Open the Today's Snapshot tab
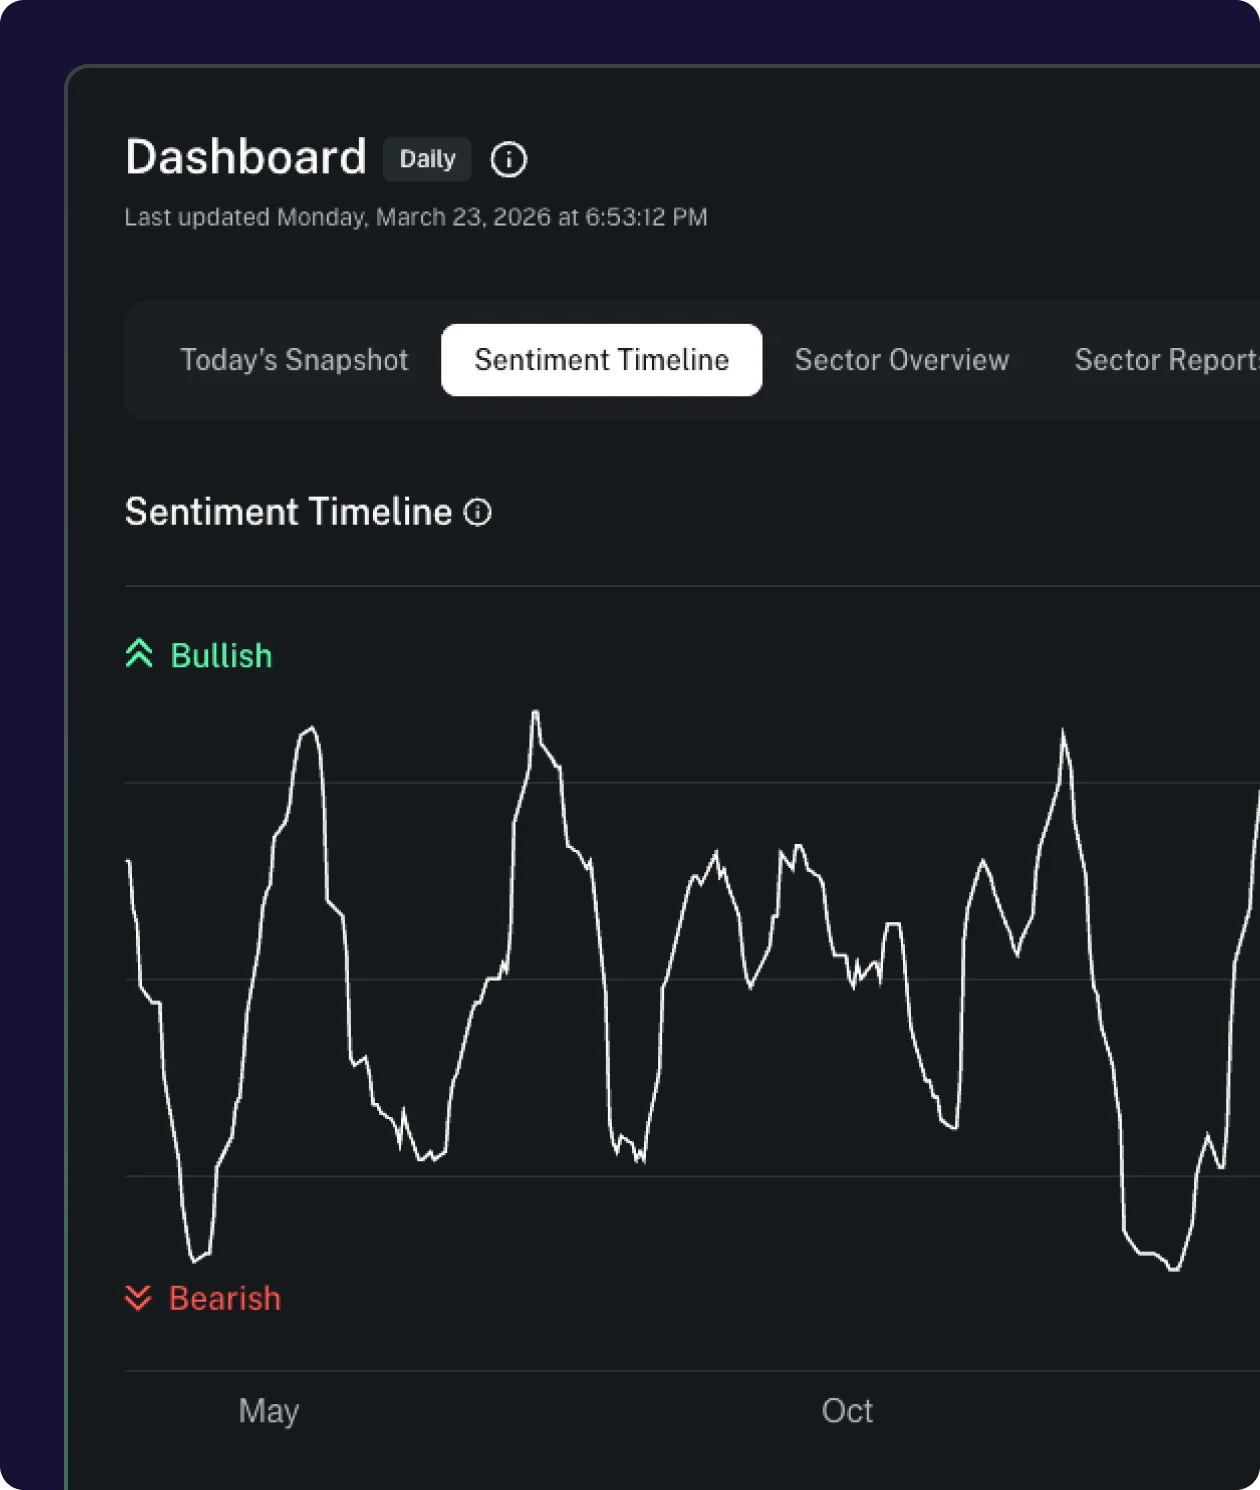The width and height of the screenshot is (1260, 1490). (x=294, y=360)
